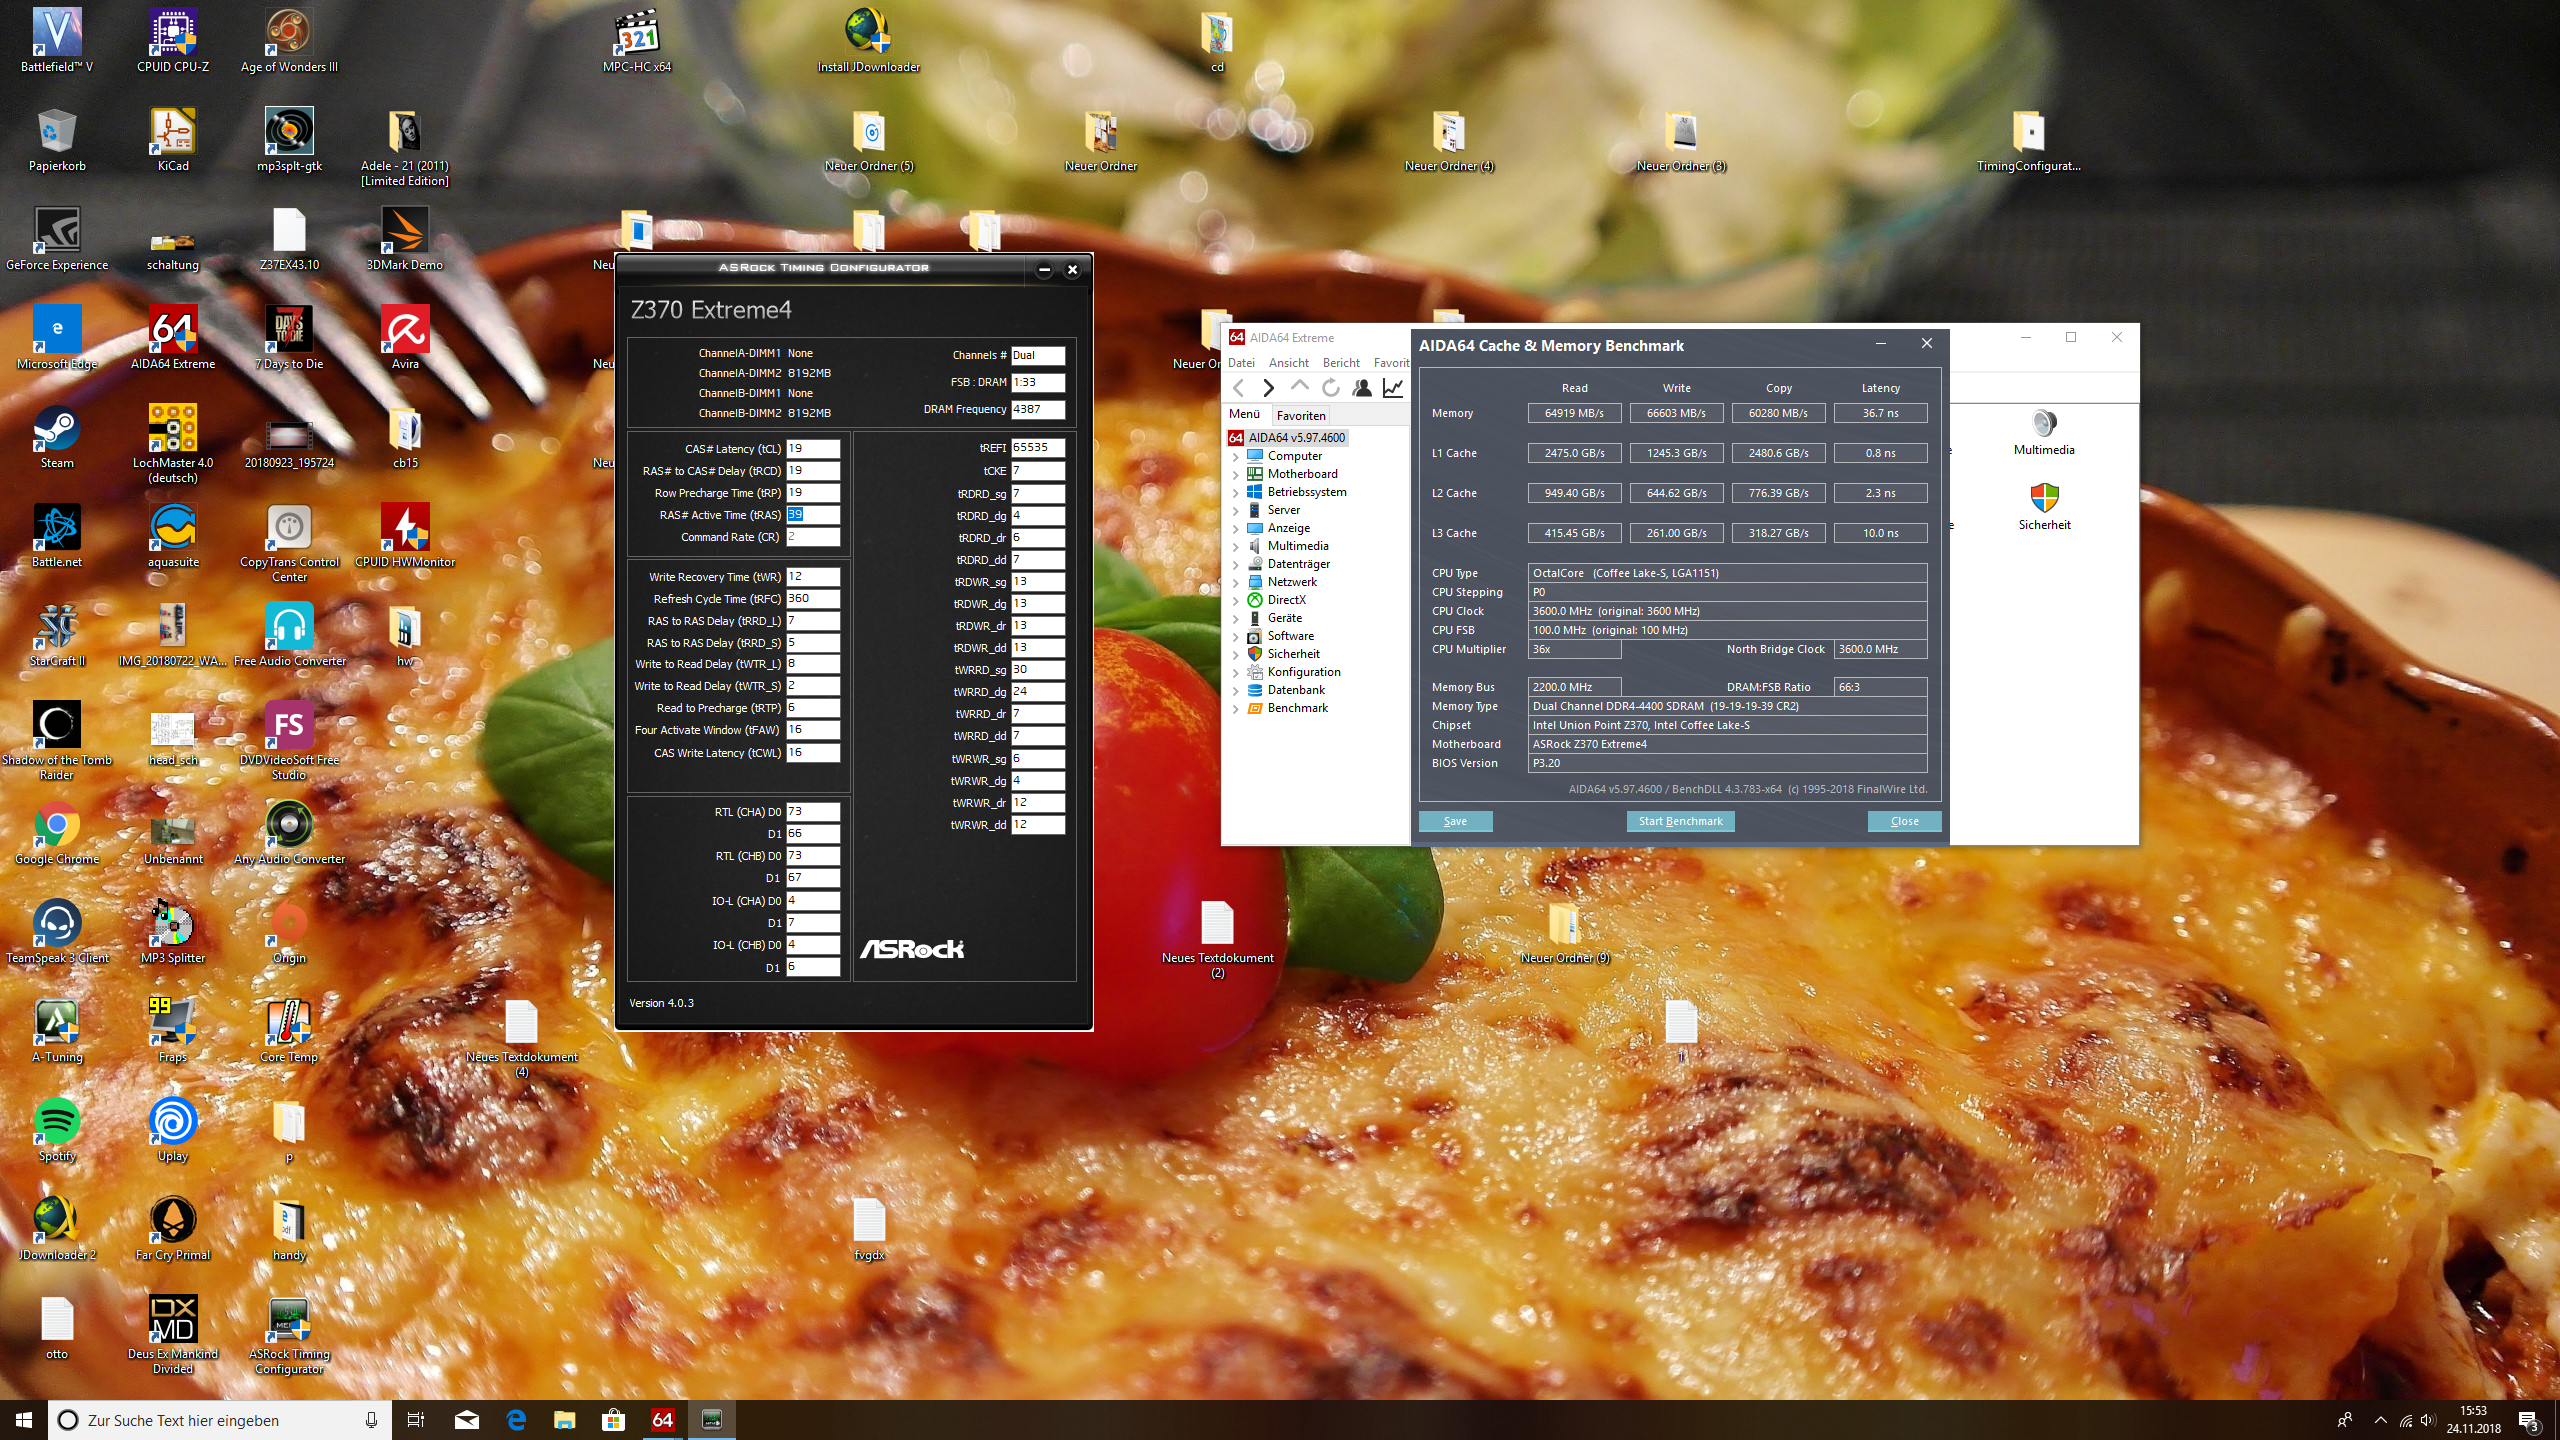Click the AIDA64 taskbar icon
This screenshot has width=2560, height=1440.
pyautogui.click(x=662, y=1419)
